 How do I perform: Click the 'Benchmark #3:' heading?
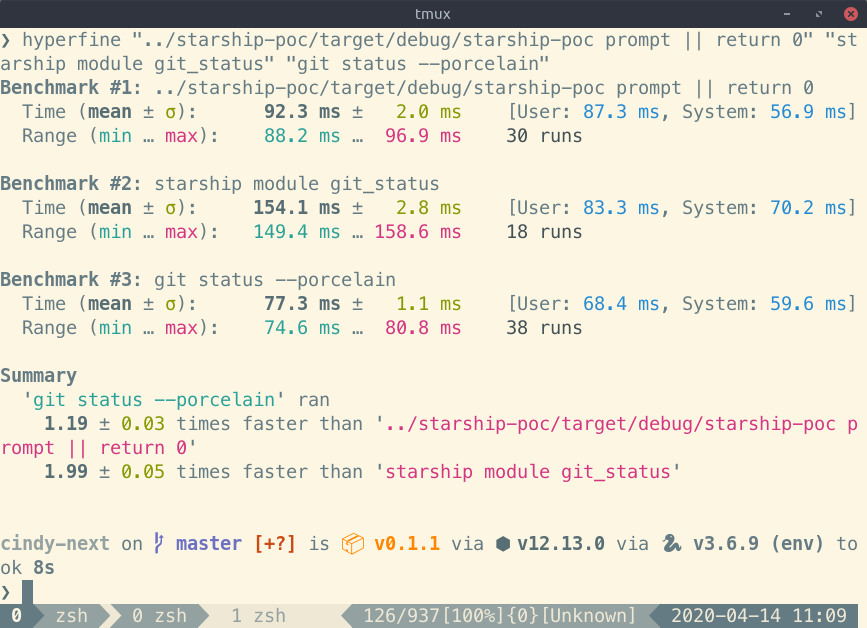pyautogui.click(x=71, y=280)
